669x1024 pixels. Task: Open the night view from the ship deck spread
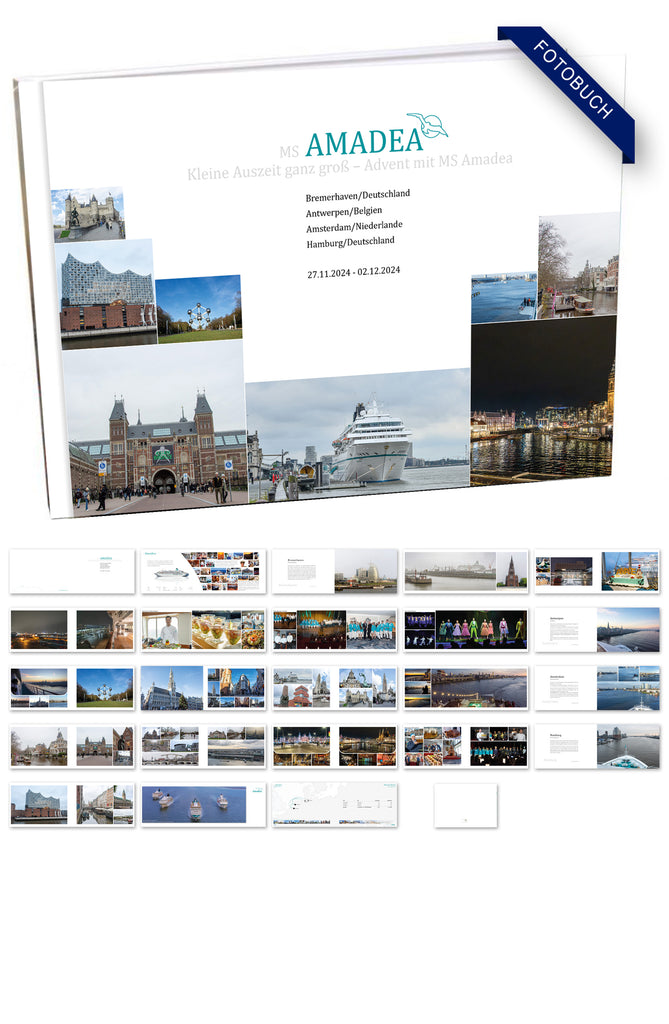72,630
